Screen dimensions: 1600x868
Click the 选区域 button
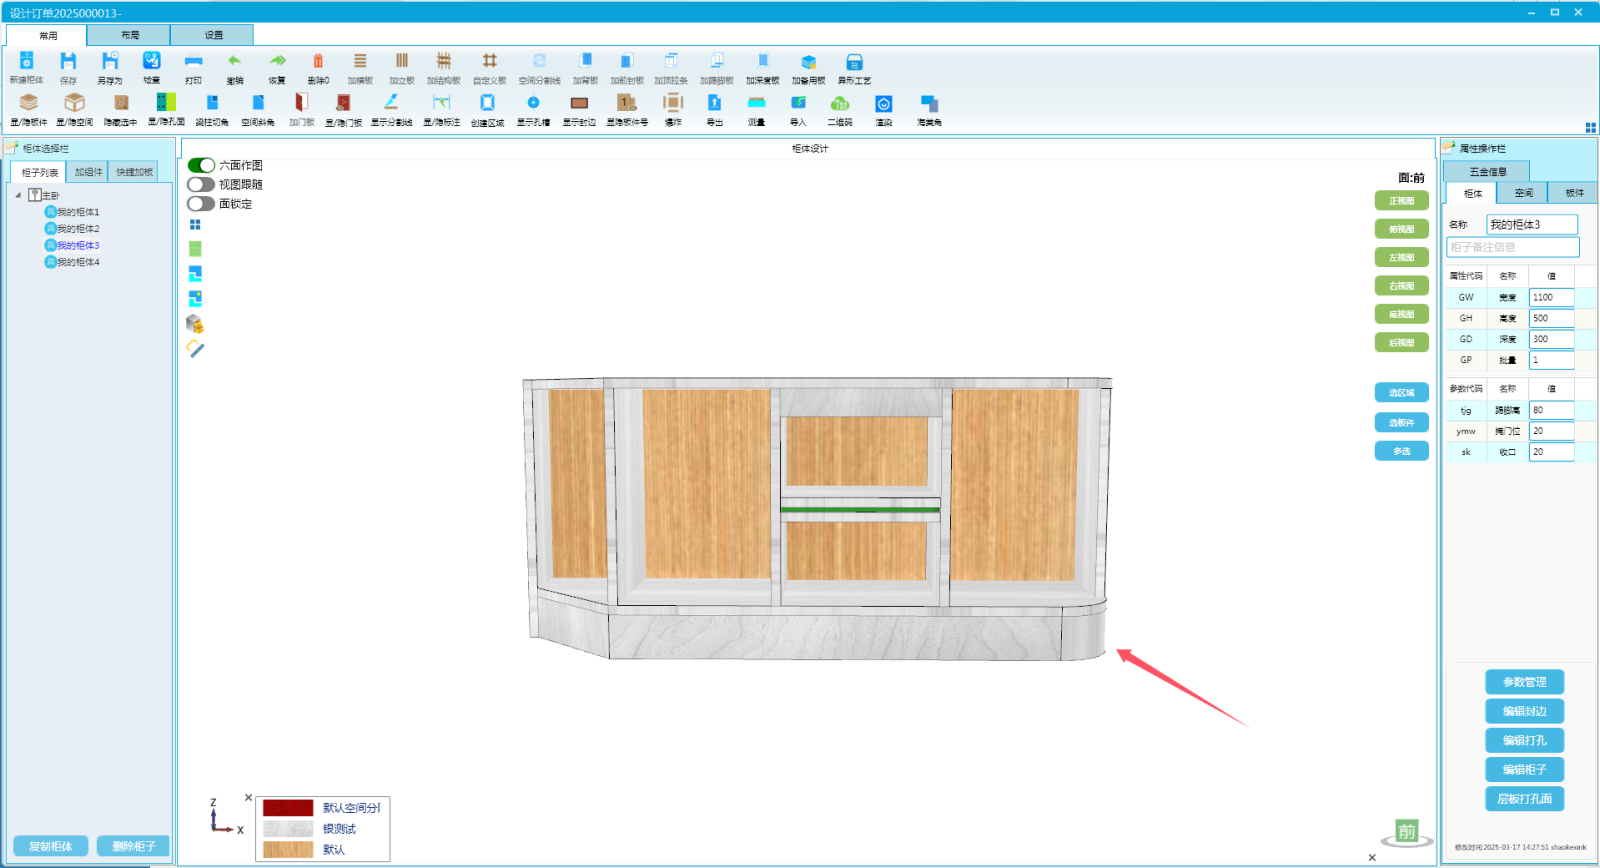click(1401, 393)
